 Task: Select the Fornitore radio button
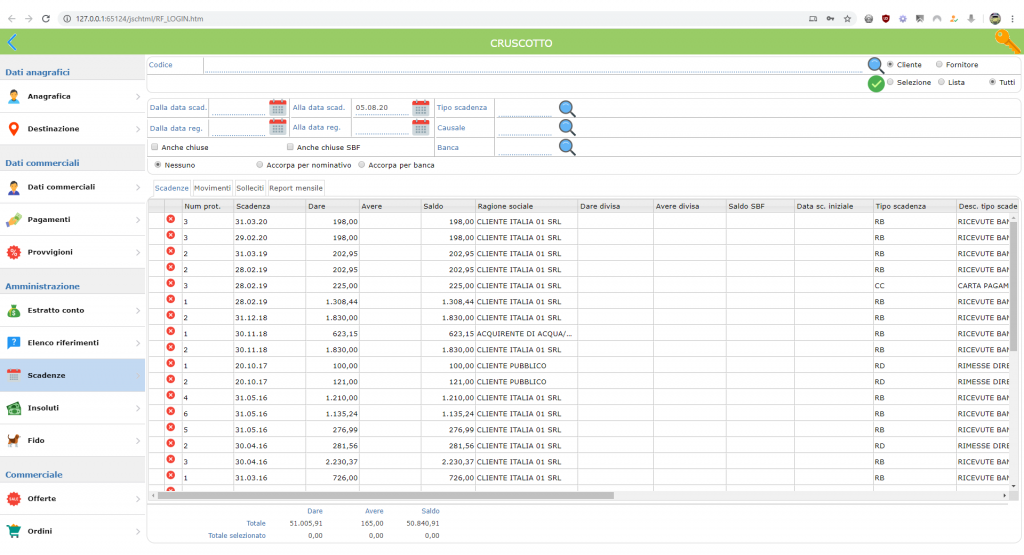(939, 64)
